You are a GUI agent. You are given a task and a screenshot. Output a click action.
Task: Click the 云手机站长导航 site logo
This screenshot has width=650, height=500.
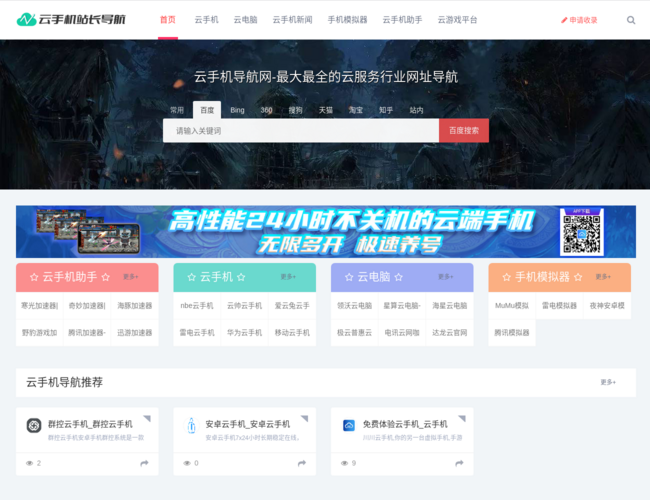[x=71, y=19]
